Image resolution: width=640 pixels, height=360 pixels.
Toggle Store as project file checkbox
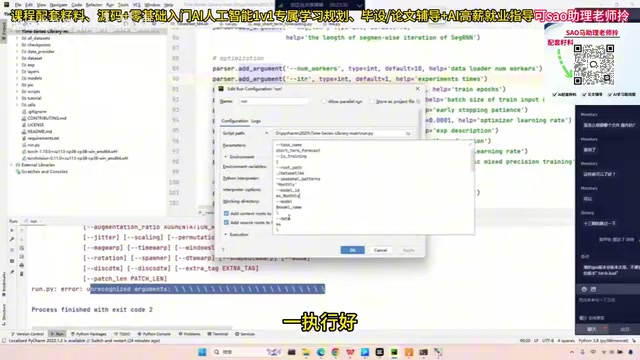click(371, 101)
